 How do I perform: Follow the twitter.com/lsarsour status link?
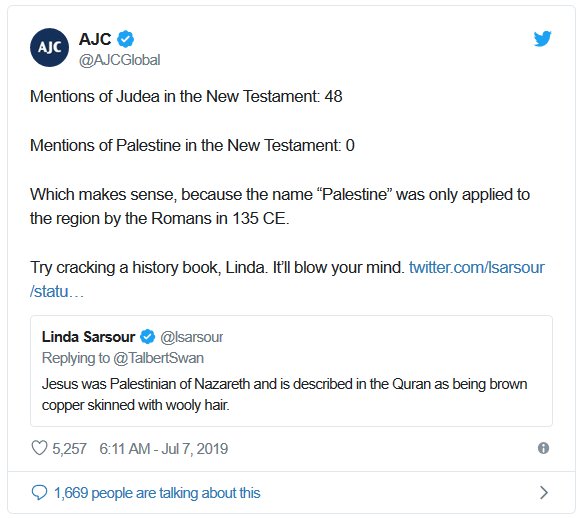pos(287,279)
